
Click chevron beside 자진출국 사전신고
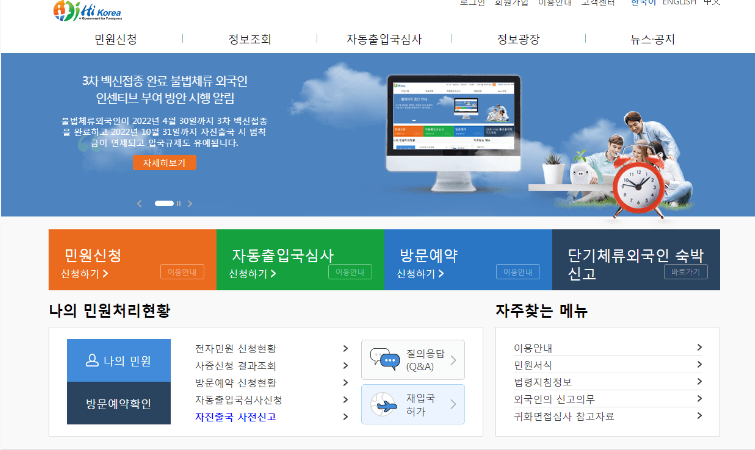pos(345,417)
